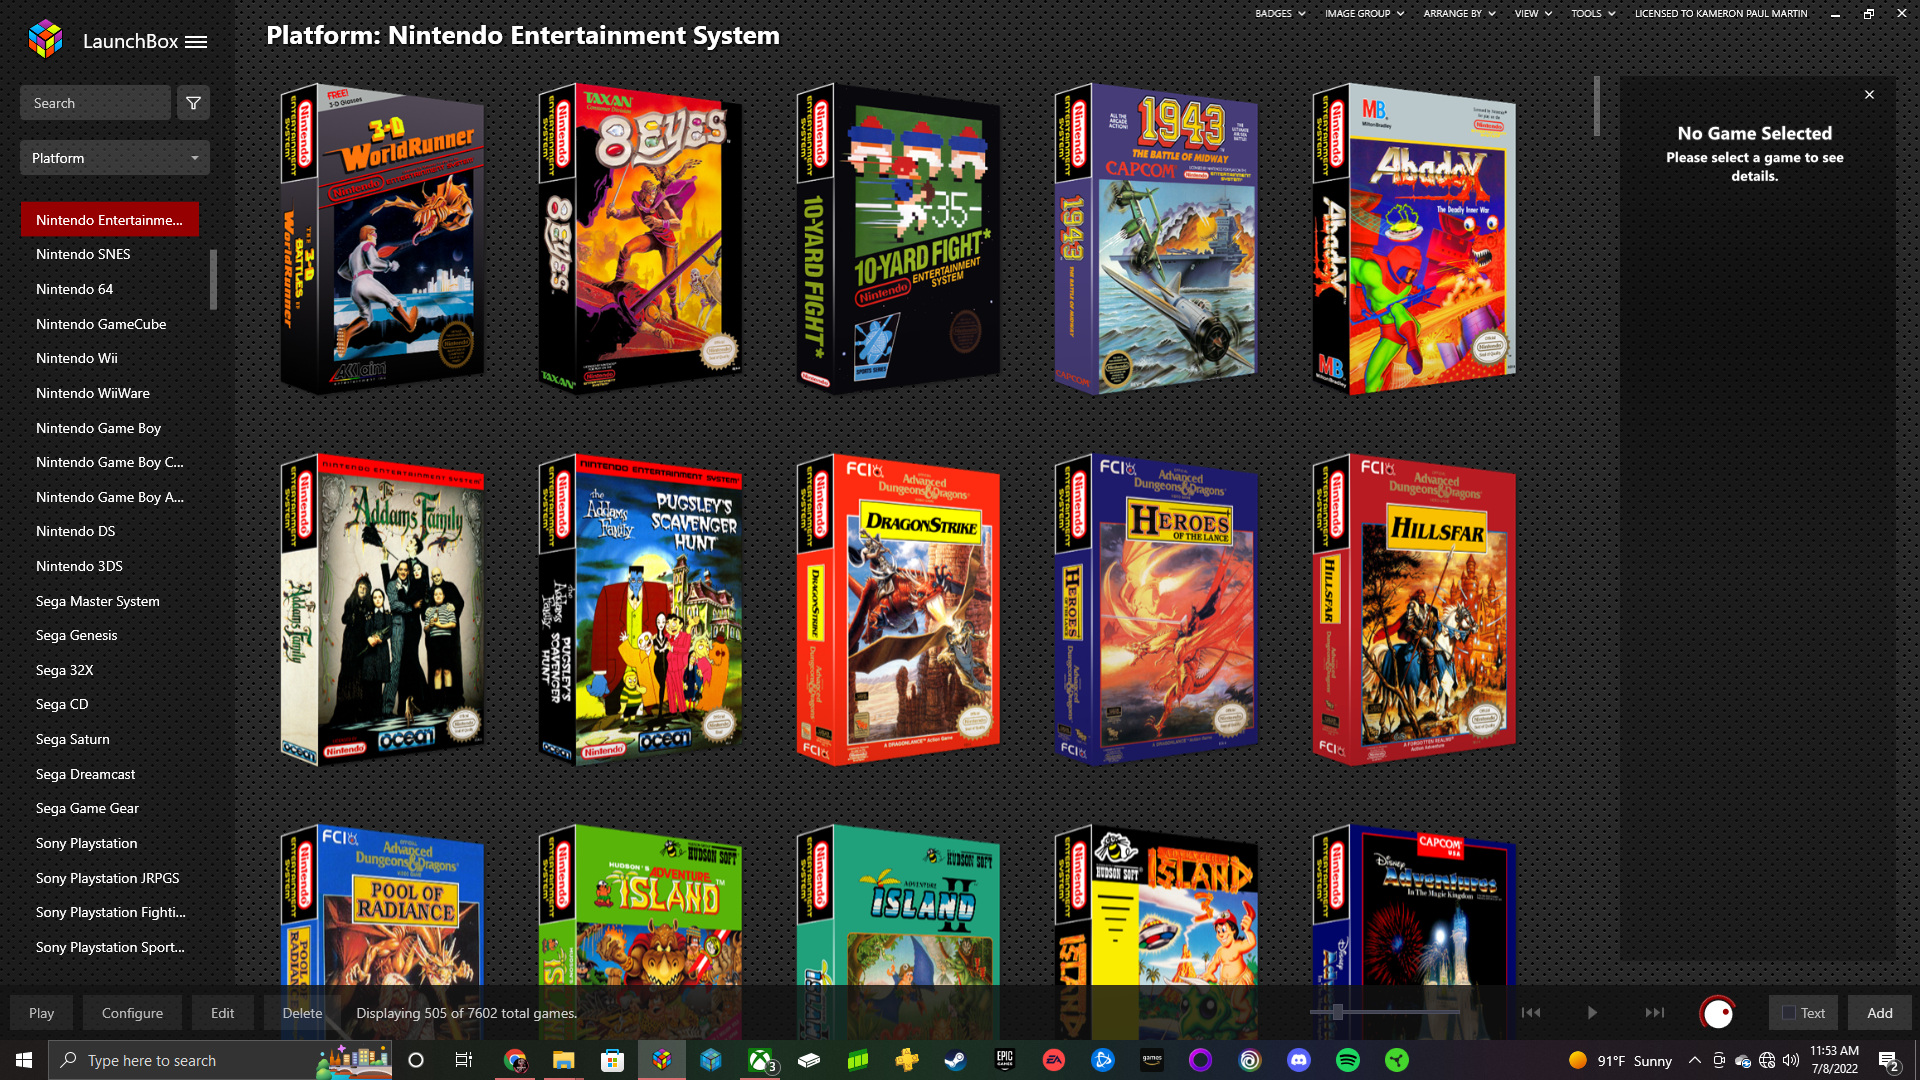Adjust the box art size slider
1920x1080 pixels.
point(1338,1012)
